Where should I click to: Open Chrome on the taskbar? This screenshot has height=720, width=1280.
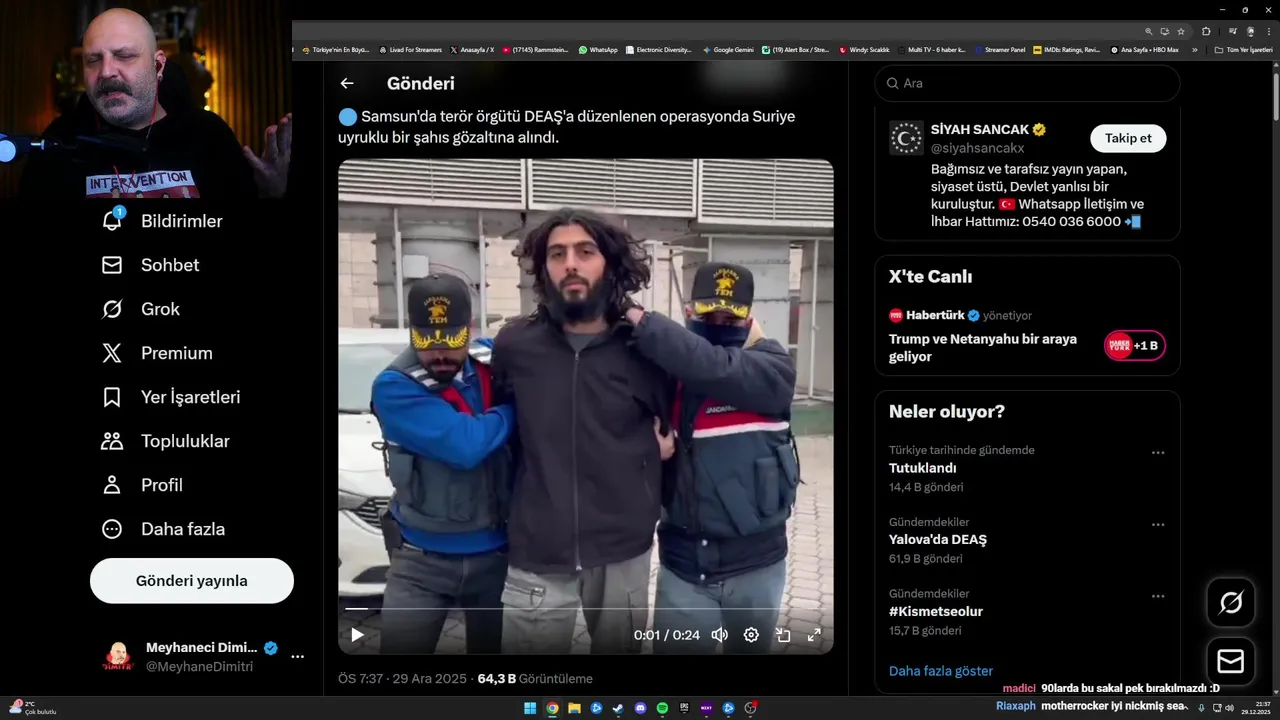[x=552, y=708]
